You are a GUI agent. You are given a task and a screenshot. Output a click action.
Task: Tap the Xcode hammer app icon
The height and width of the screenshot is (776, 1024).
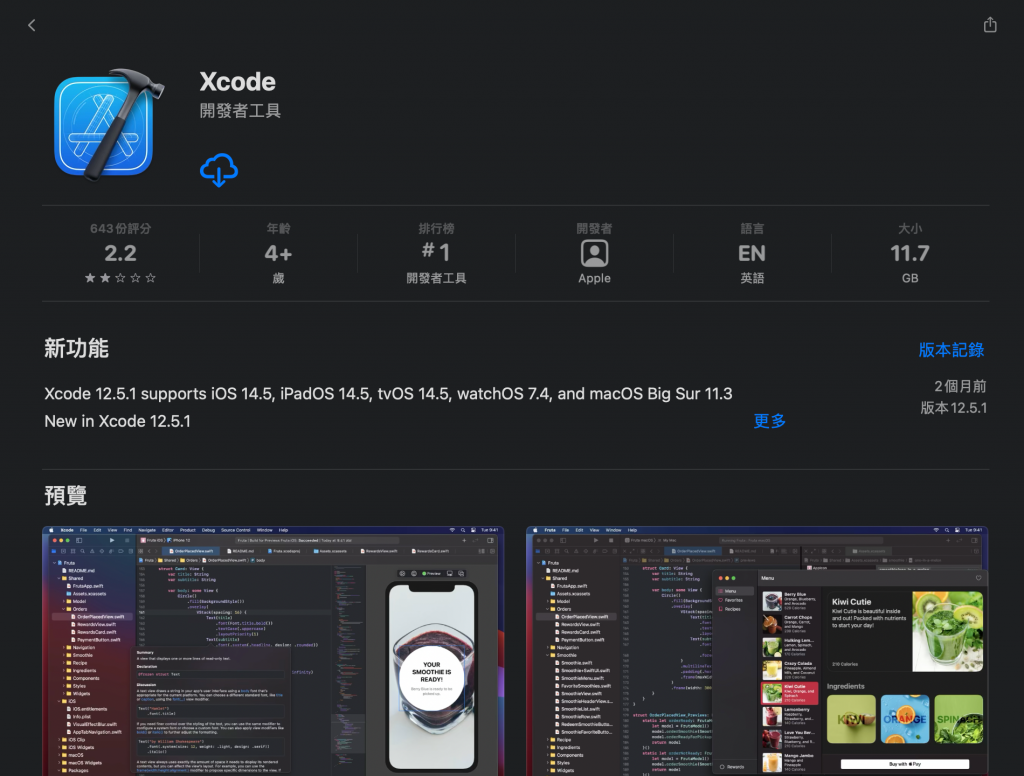108,124
